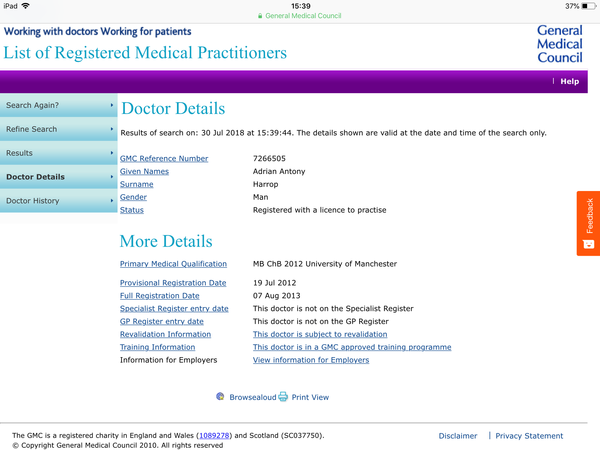Open Refine Search in sidebar
The height and width of the screenshot is (450, 600).
click(x=59, y=129)
